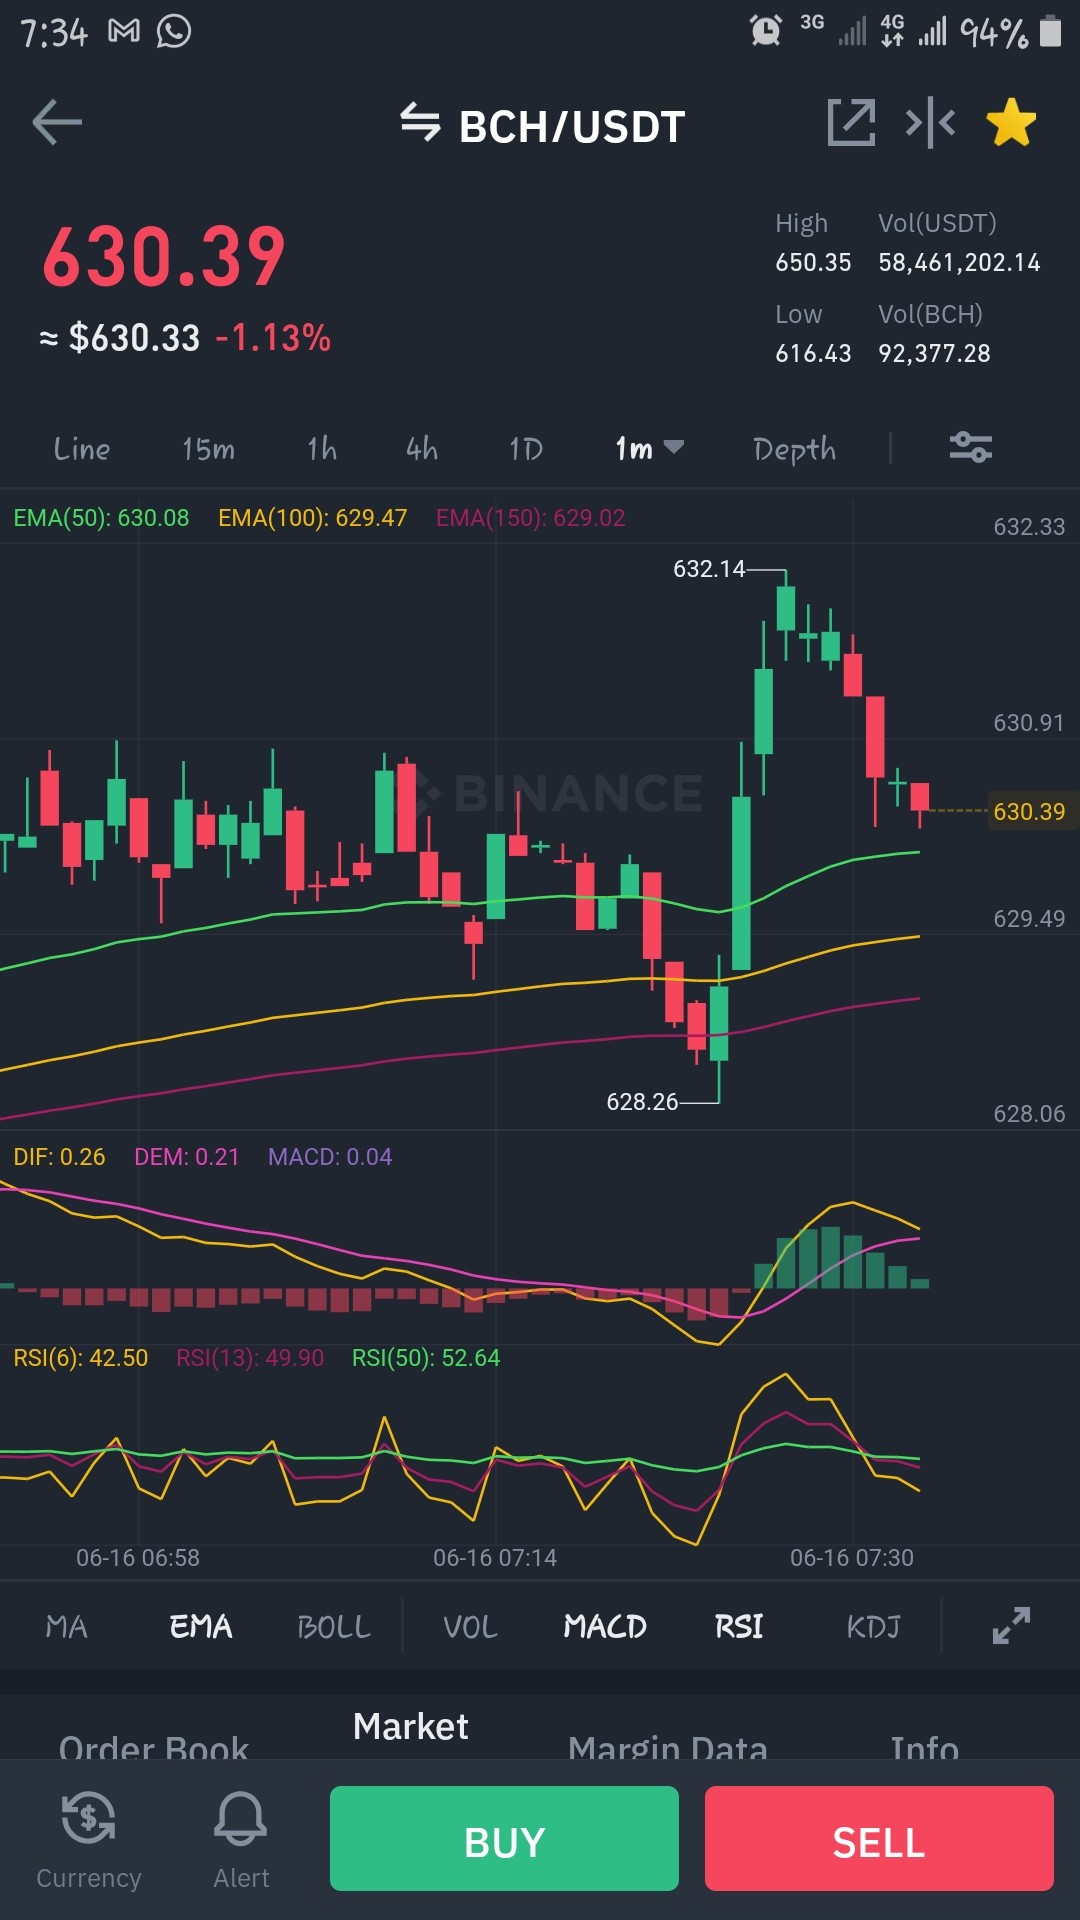Toggle the yellow favorite star
Image resolution: width=1080 pixels, height=1920 pixels.
coord(1011,123)
